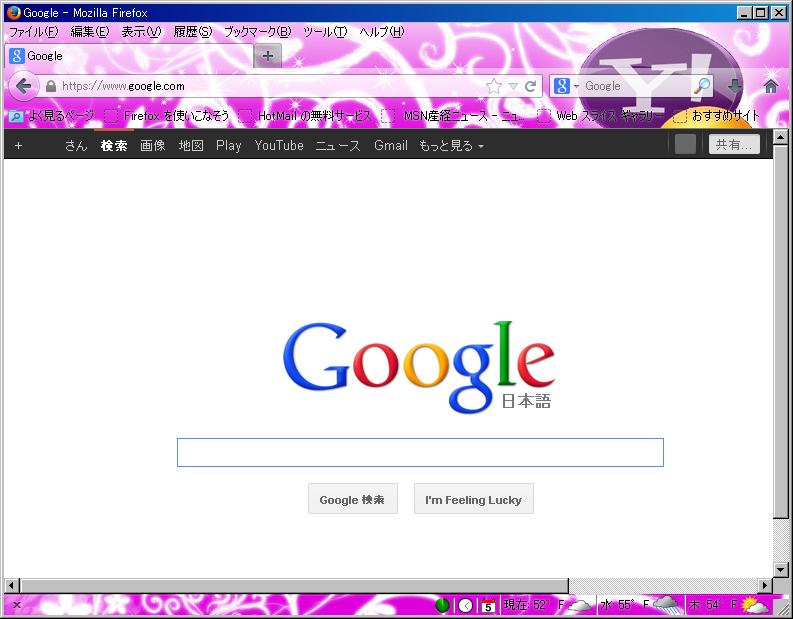Image resolution: width=793 pixels, height=619 pixels.
Task: Select 検索 in the Google bar
Action: 114,146
